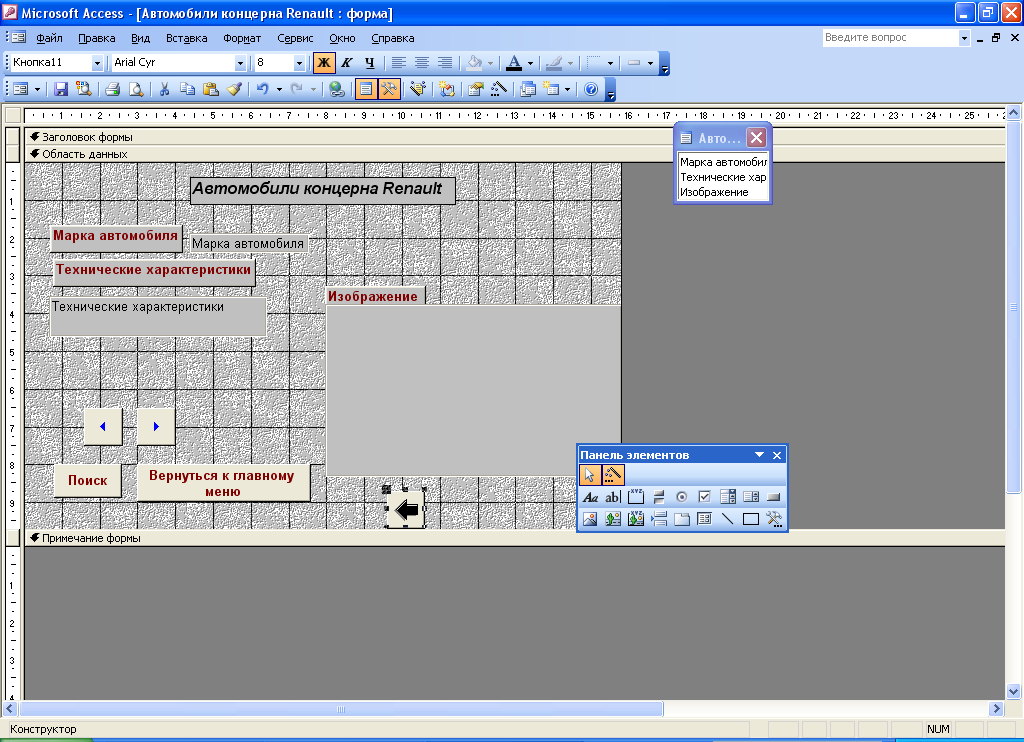Image resolution: width=1024 pixels, height=742 pixels.
Task: Open the font color dropdown arrow
Action: tap(530, 63)
